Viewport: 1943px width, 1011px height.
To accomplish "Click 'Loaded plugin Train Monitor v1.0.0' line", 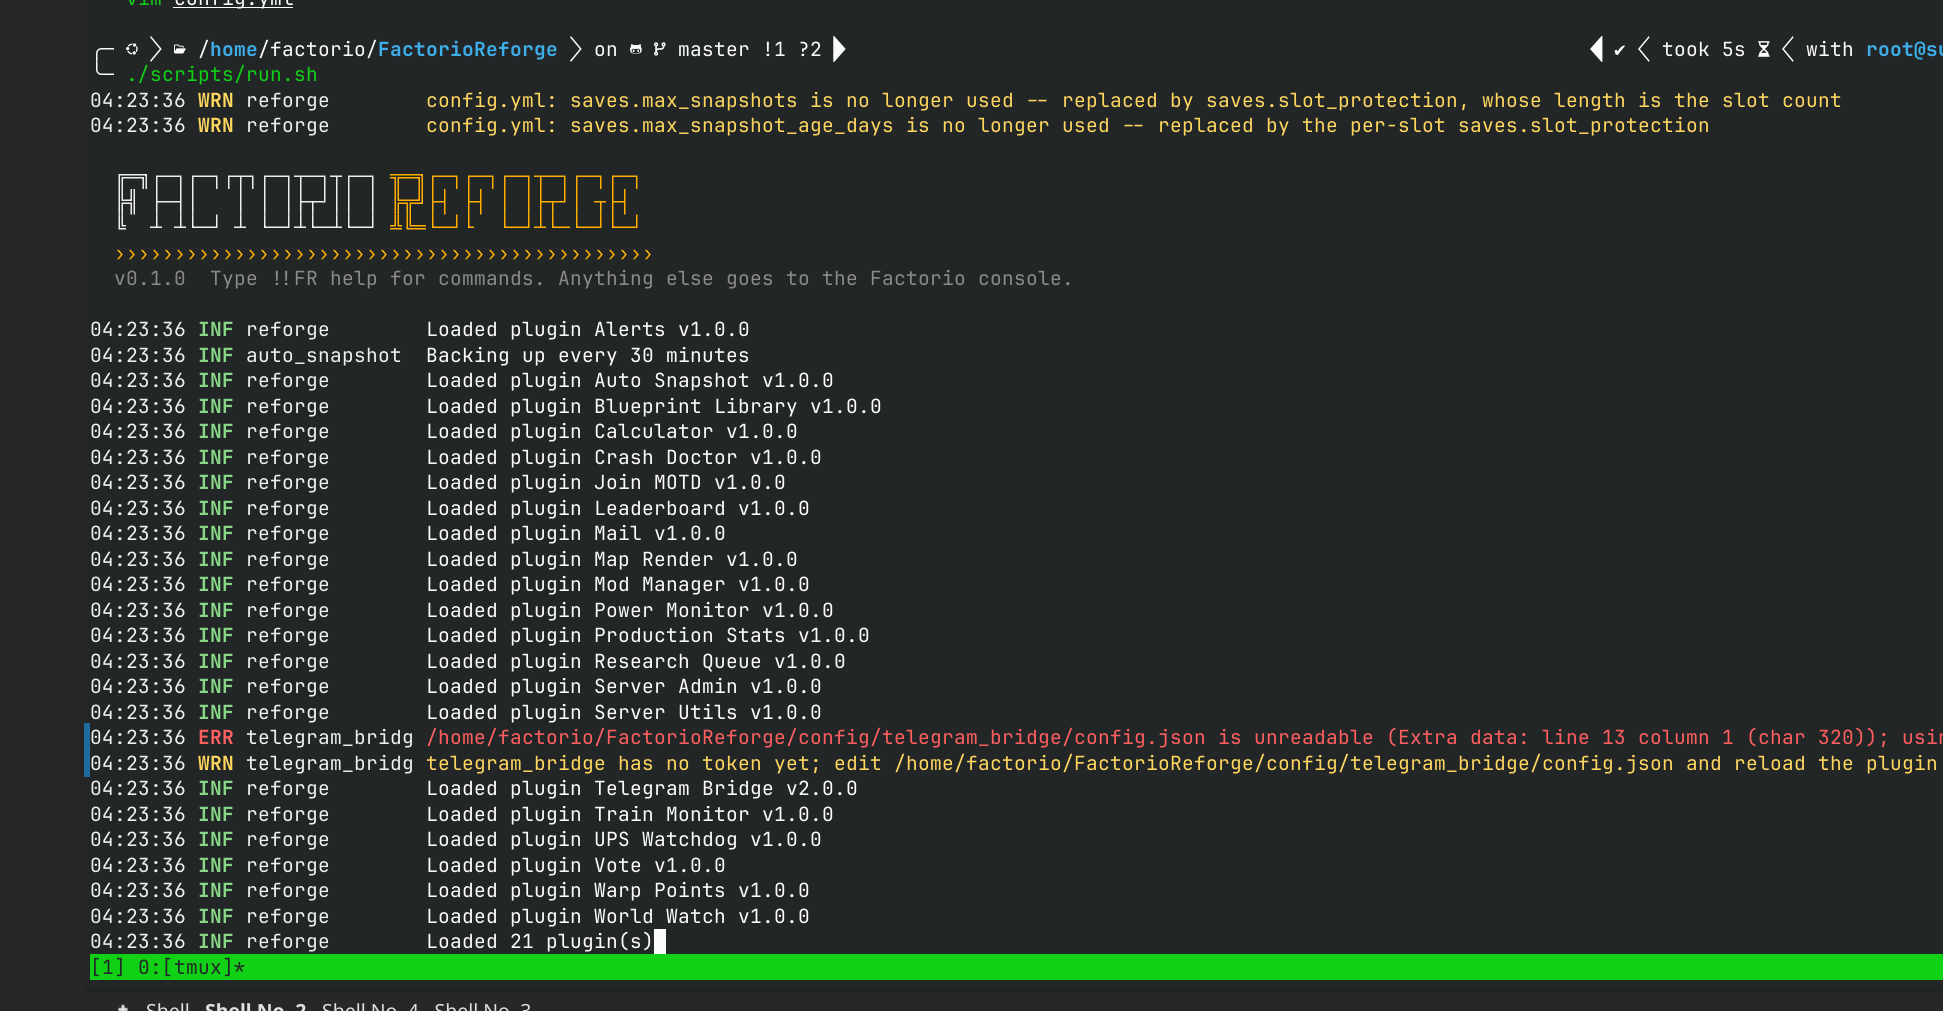I will click(x=629, y=815).
